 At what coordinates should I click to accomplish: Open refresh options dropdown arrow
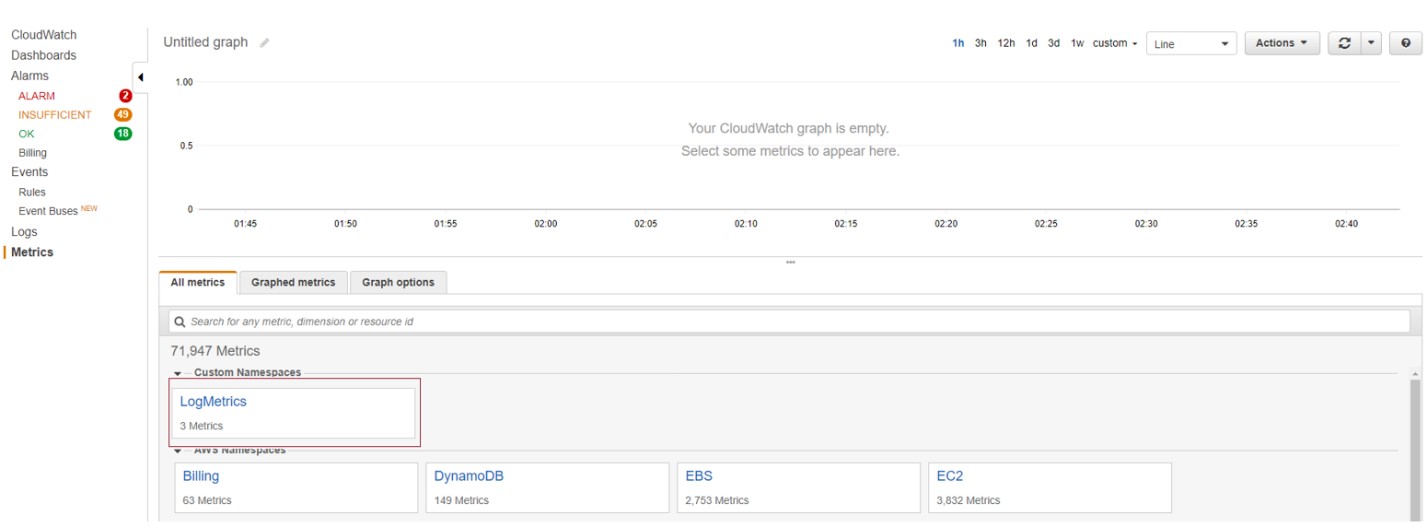[x=1371, y=43]
